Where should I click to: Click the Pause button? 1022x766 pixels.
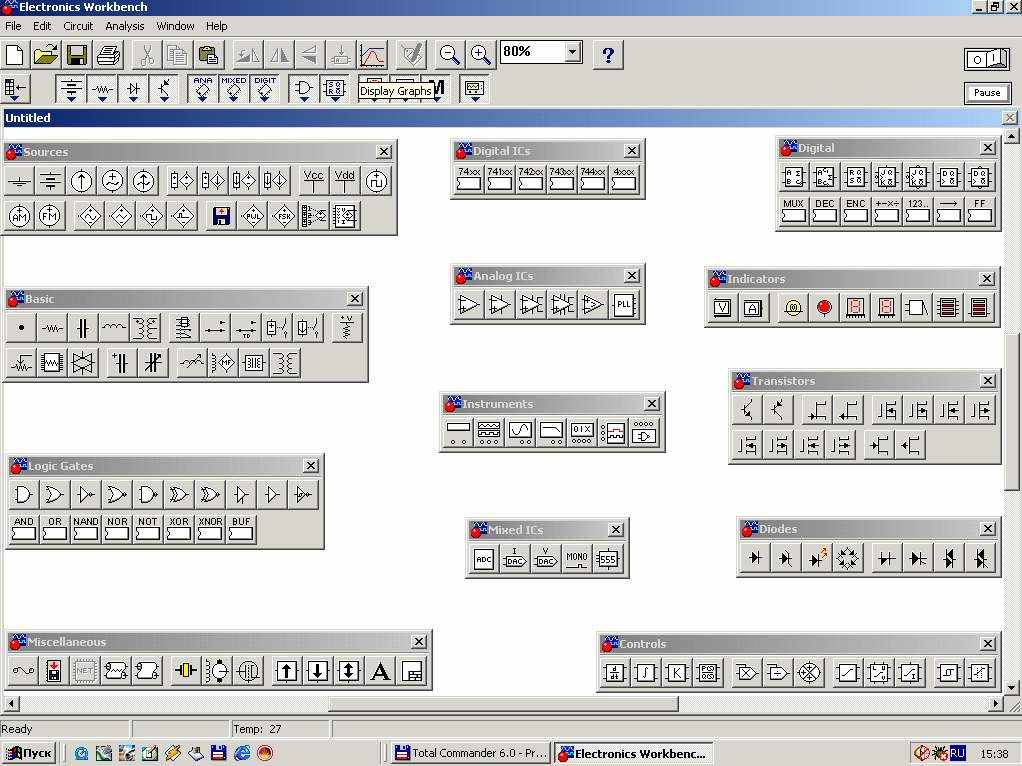pos(987,93)
